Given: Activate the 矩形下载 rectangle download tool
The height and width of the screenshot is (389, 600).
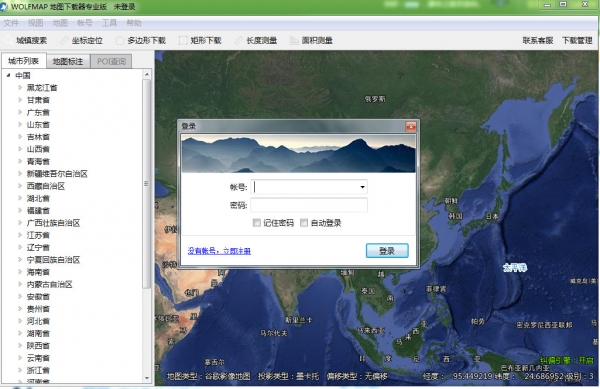Looking at the screenshot, I should [200, 40].
